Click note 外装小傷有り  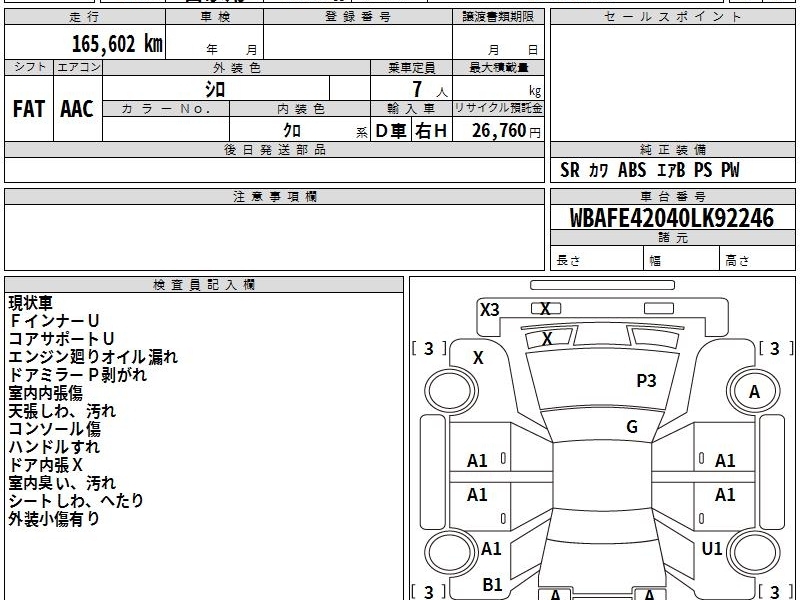coord(54,519)
